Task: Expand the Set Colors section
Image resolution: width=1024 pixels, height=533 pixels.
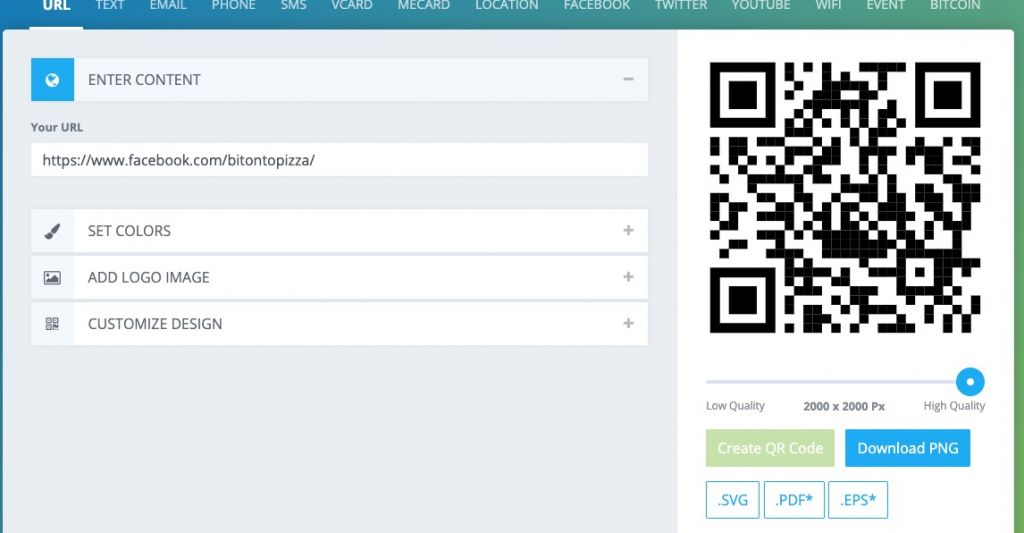Action: click(x=628, y=231)
